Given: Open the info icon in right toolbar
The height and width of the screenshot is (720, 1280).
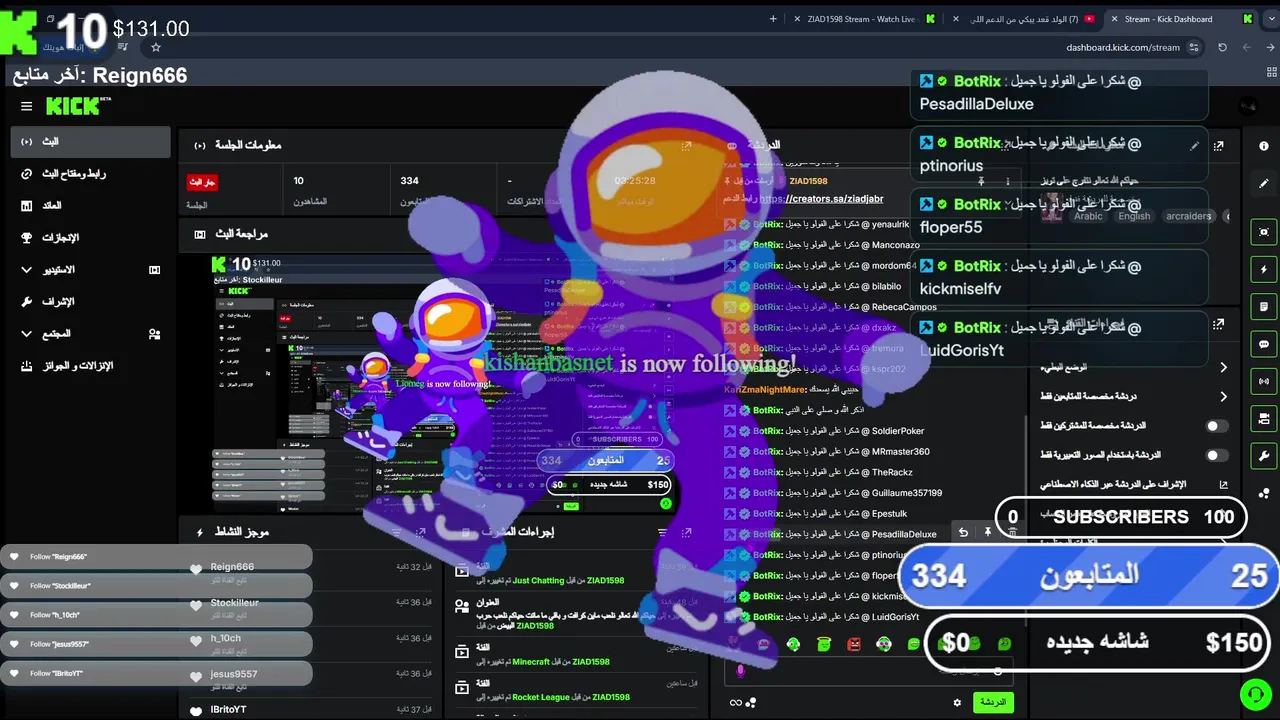Looking at the screenshot, I should [1264, 146].
